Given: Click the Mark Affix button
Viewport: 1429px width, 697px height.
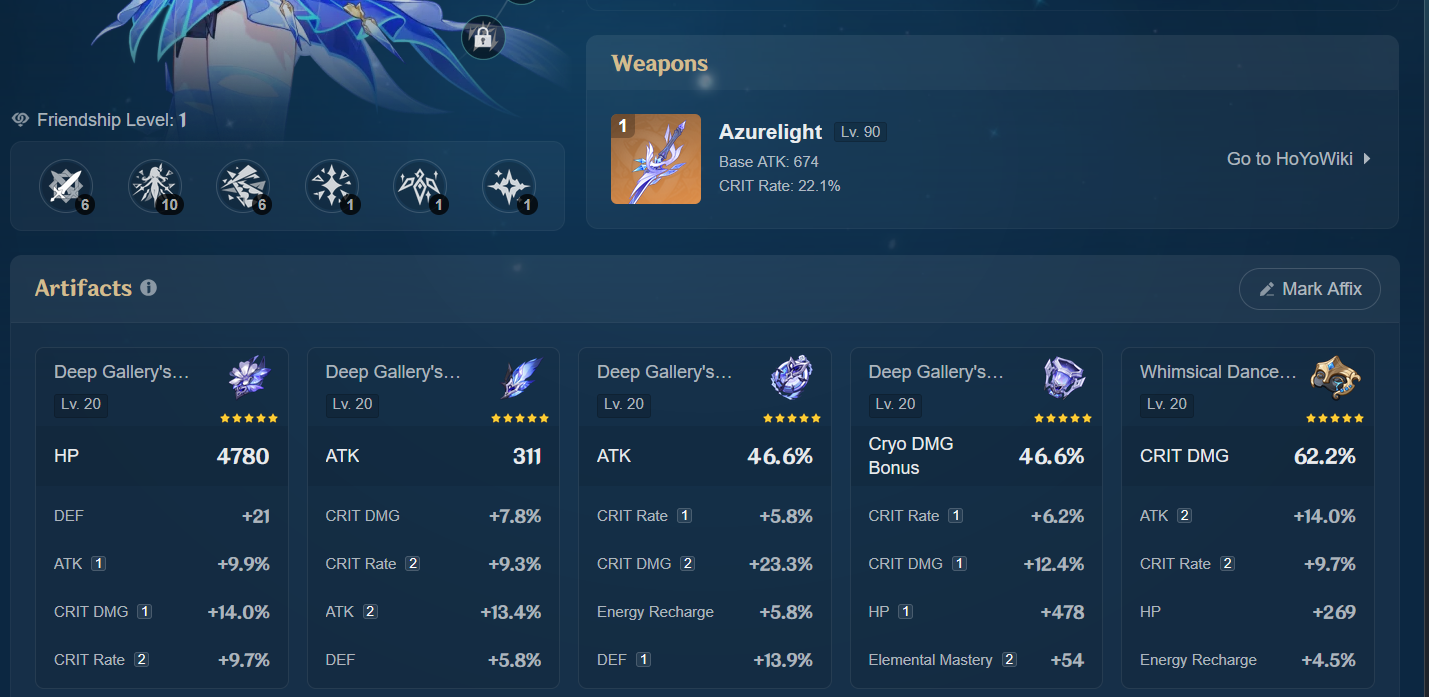Looking at the screenshot, I should pyautogui.click(x=1310, y=289).
